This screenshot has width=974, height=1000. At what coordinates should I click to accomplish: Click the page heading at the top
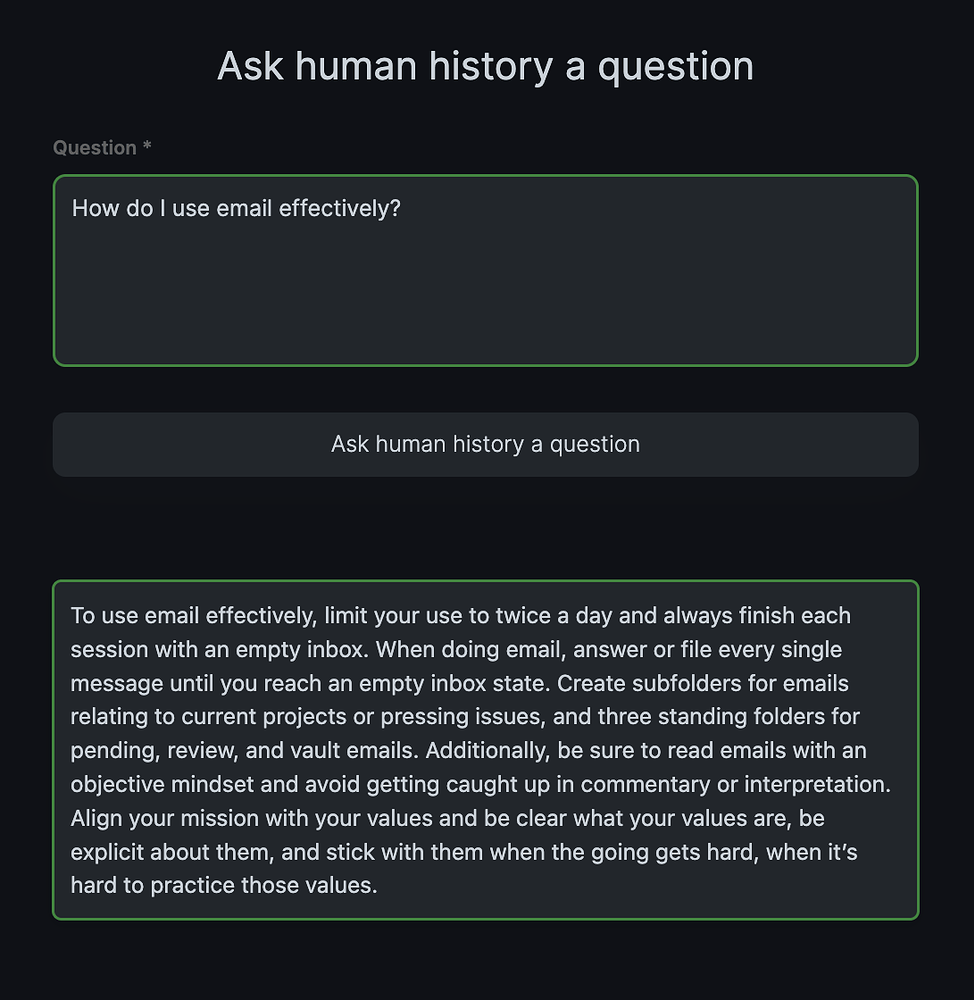[x=485, y=66]
